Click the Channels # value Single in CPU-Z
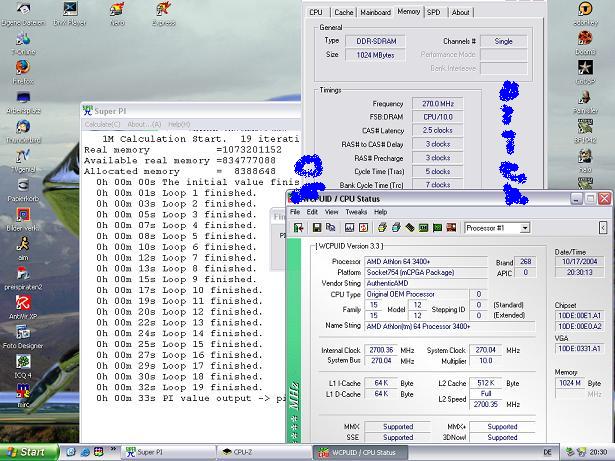Viewport: 615px width, 461px height. [504, 41]
